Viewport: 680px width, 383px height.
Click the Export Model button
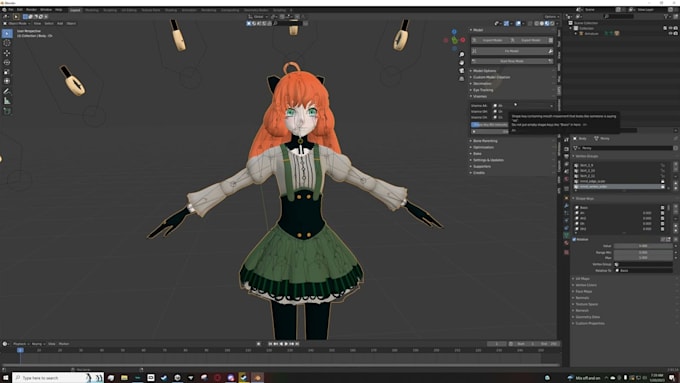[x=528, y=40]
